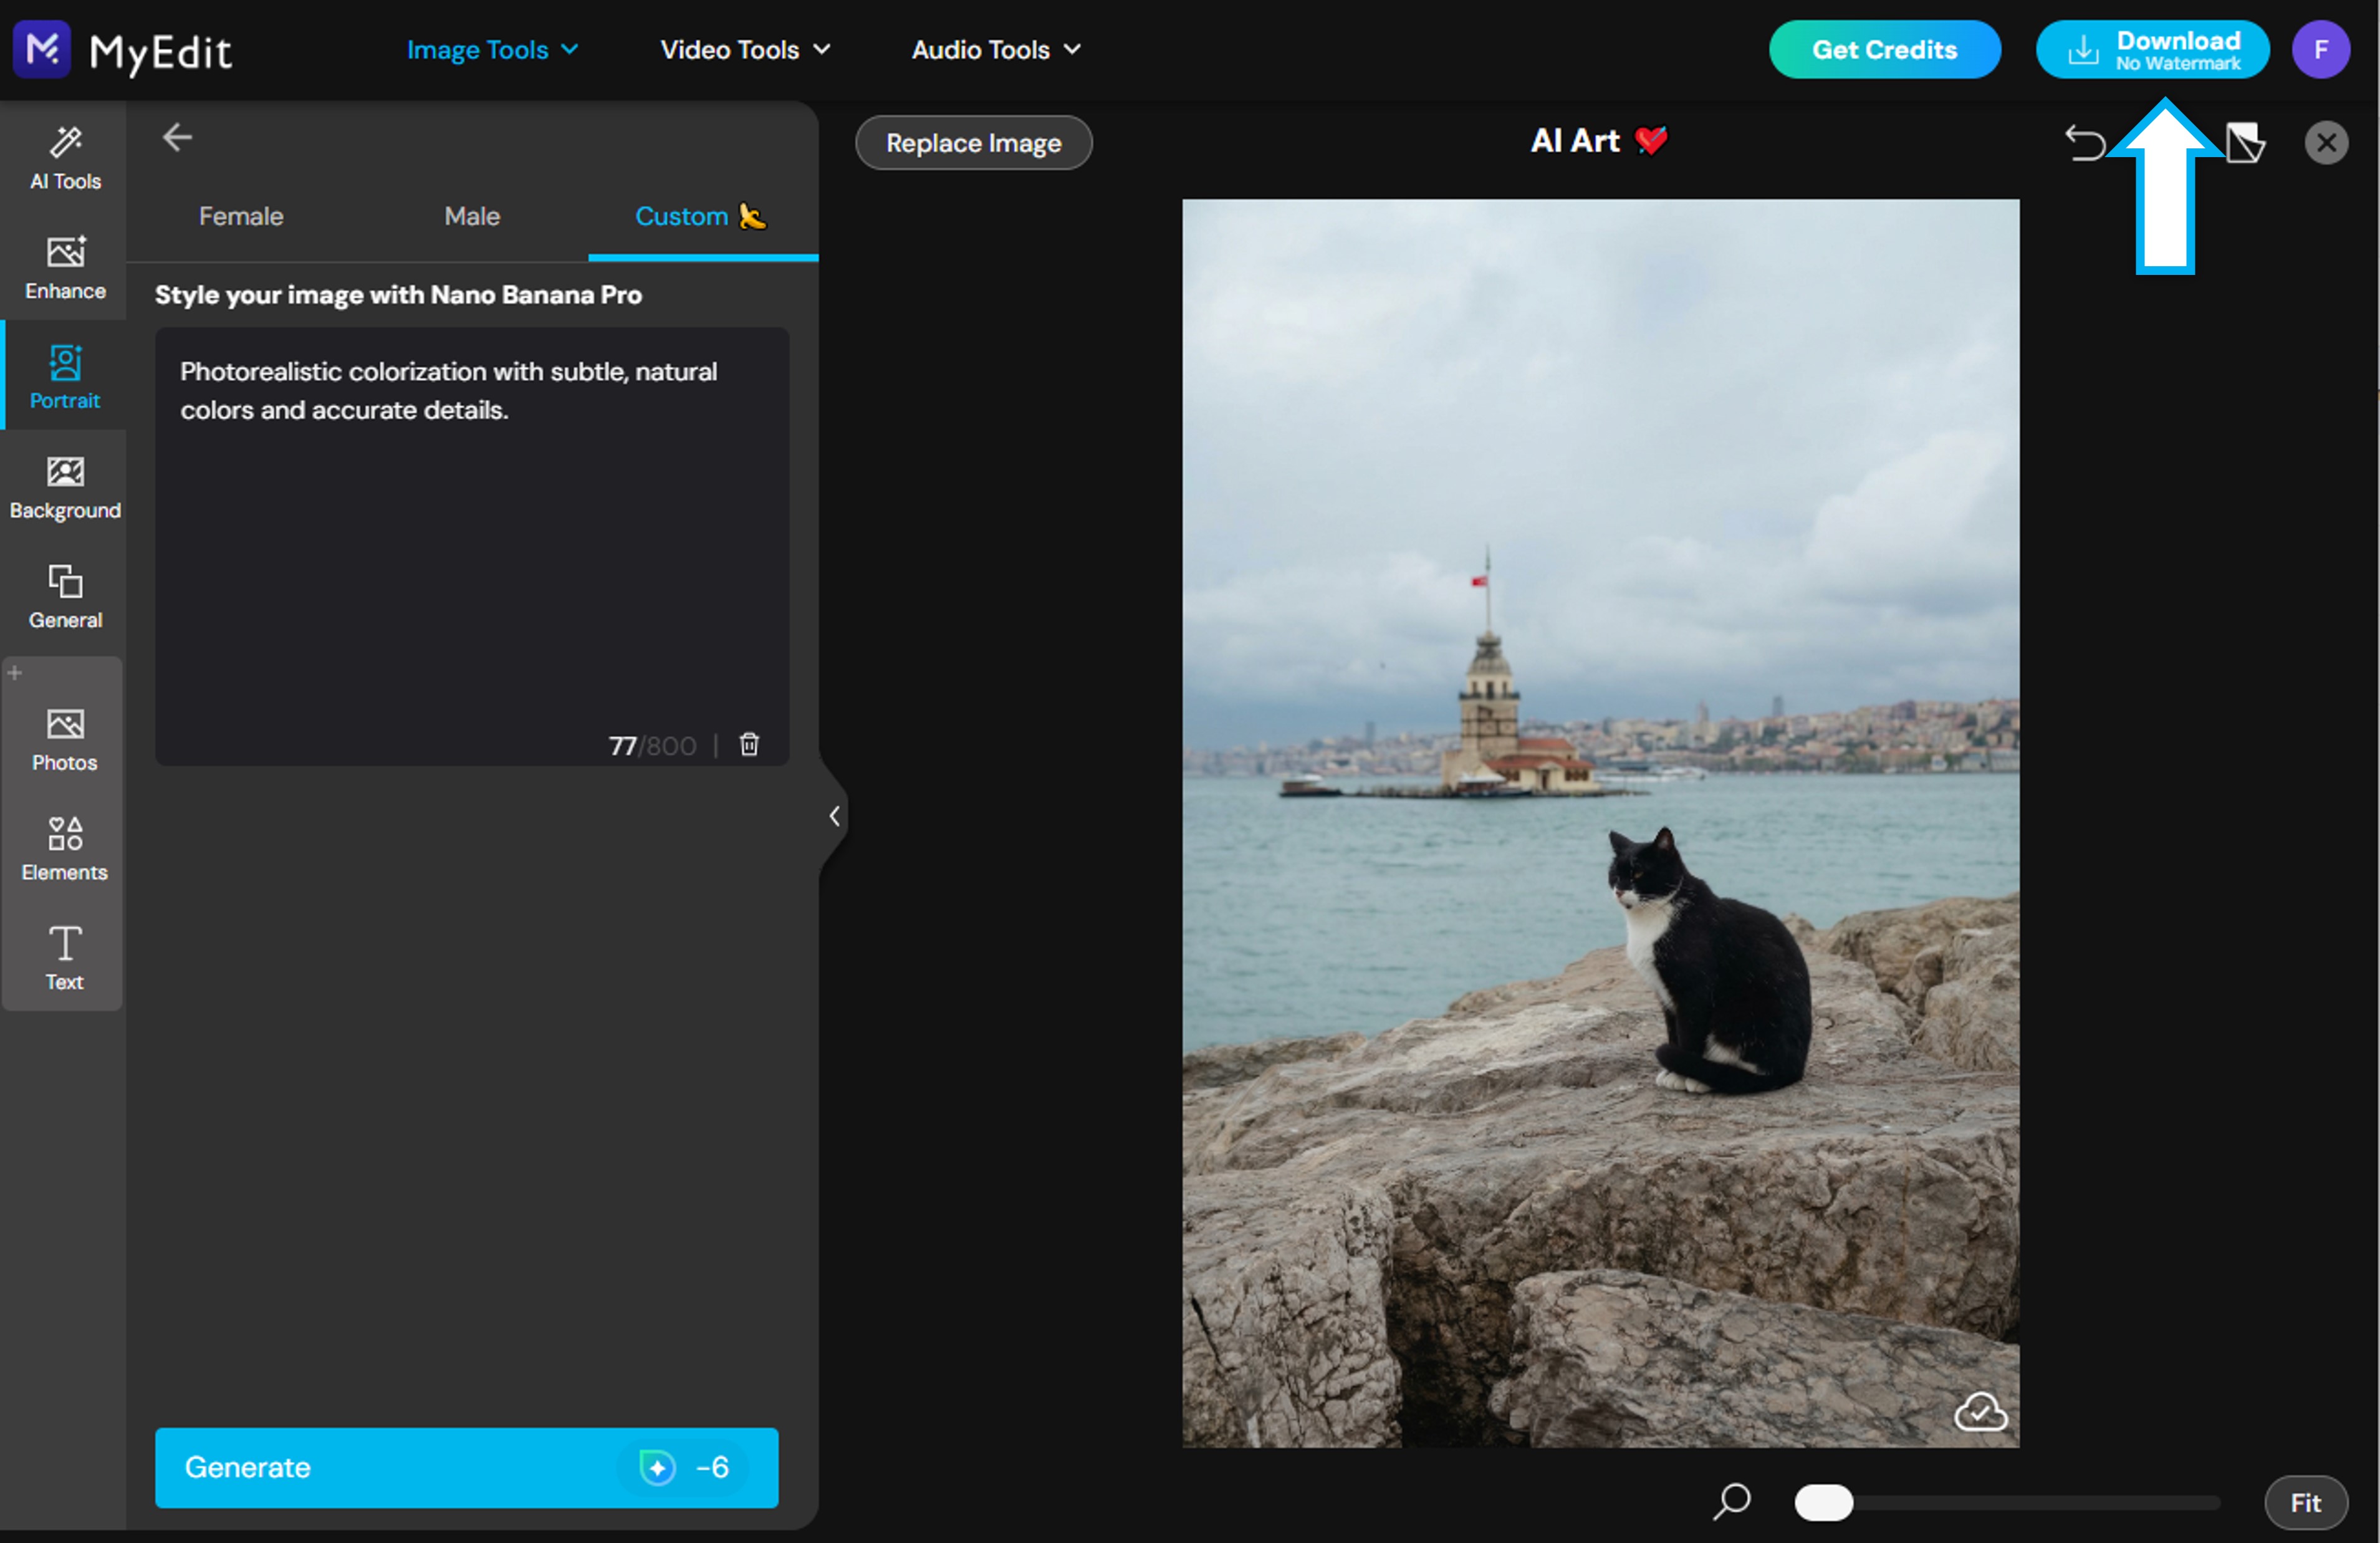Viewport: 2380px width, 1543px height.
Task: Clear the prompt with the trash icon
Action: point(749,745)
